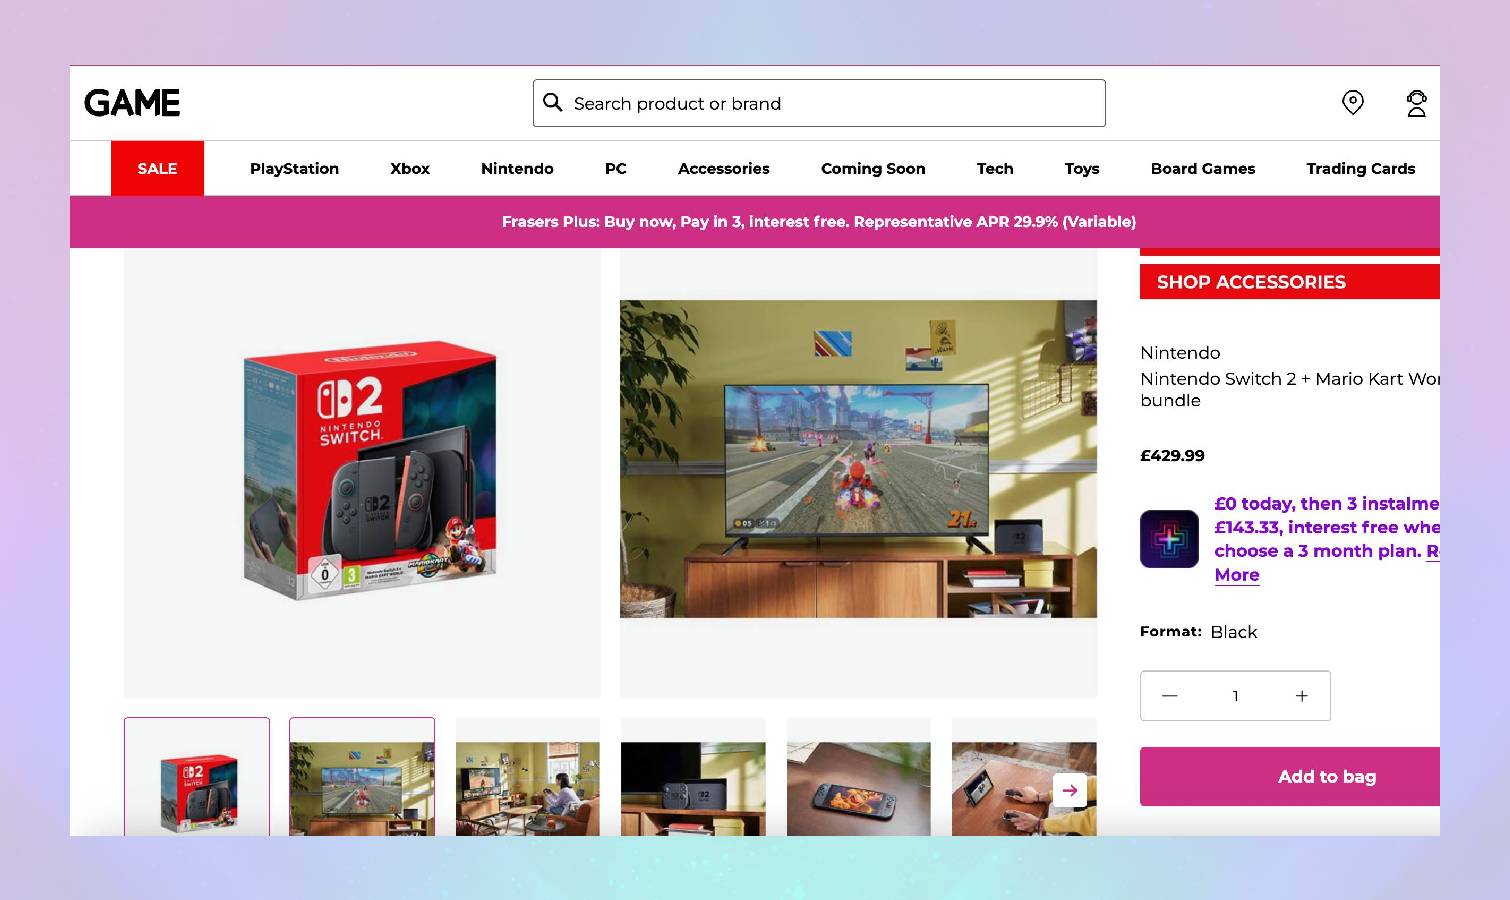Add the Switch 2 bundle to bag

(1290, 776)
